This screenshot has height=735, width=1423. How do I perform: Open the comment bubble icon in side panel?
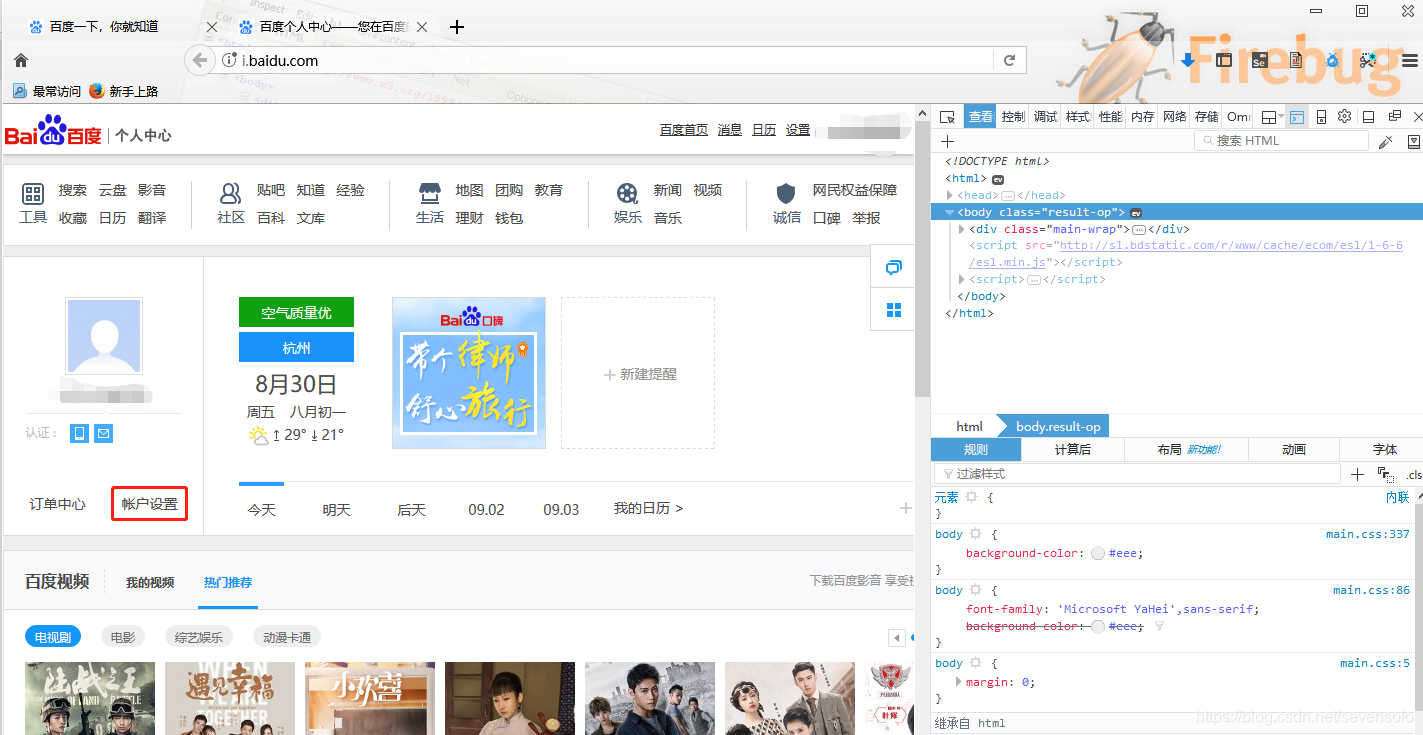click(892, 267)
